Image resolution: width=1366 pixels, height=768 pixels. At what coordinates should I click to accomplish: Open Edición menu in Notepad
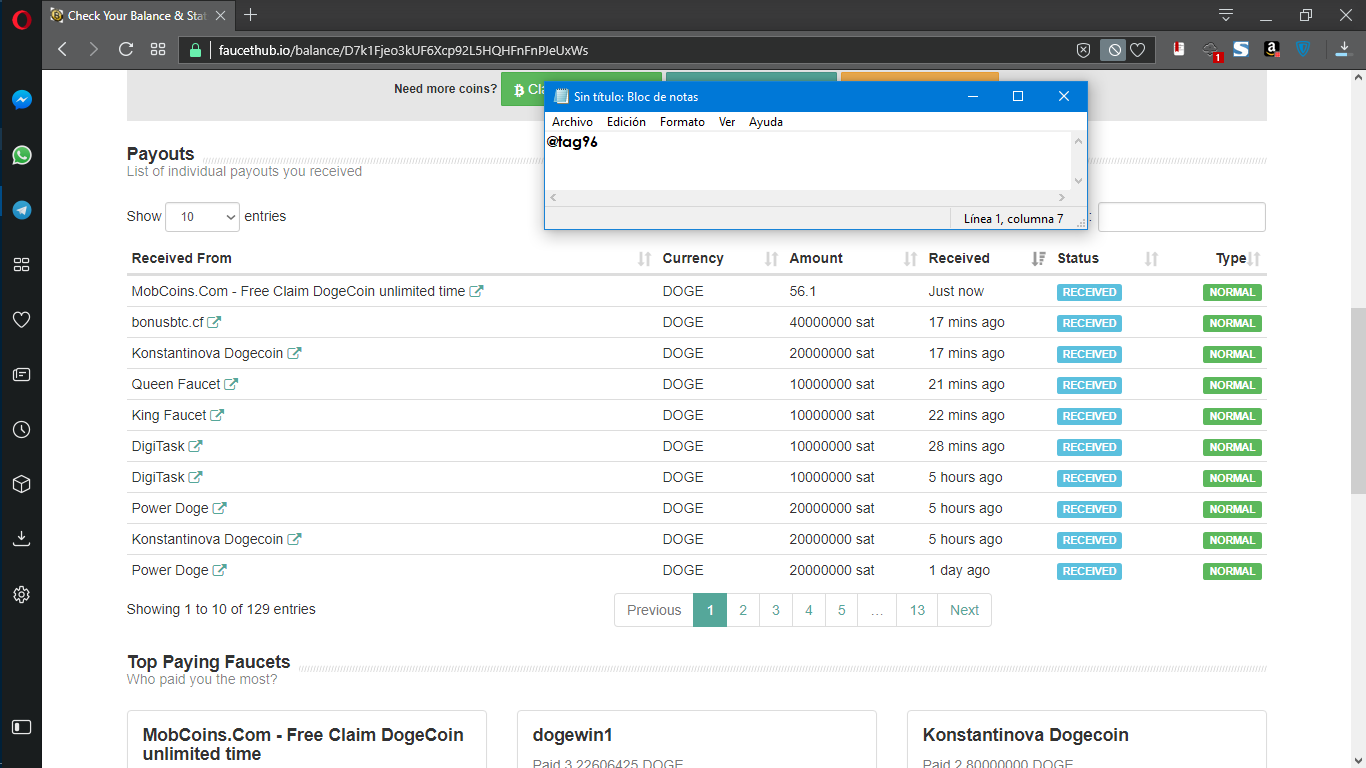point(626,122)
